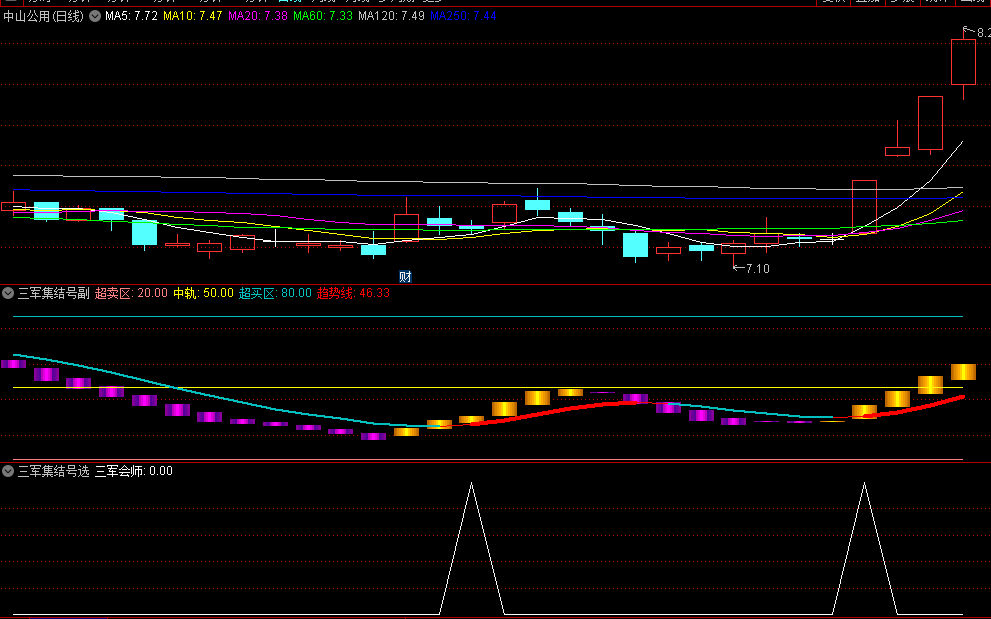The image size is (991, 619).
Task: Click the 财 financial info marker icon
Action: pos(406,276)
